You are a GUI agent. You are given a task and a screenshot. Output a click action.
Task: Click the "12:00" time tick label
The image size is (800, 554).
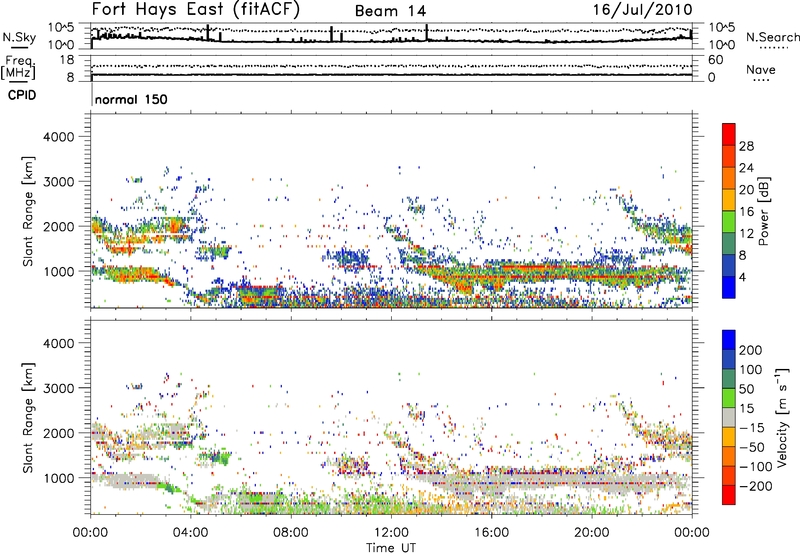[391, 533]
